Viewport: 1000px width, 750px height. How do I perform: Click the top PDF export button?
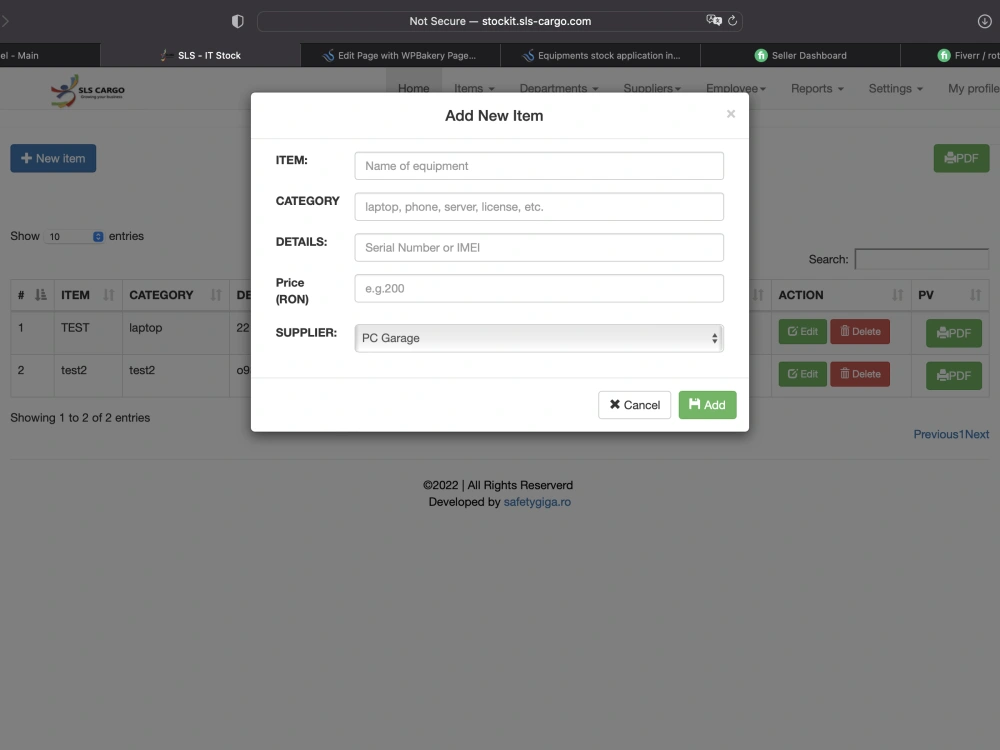[961, 158]
